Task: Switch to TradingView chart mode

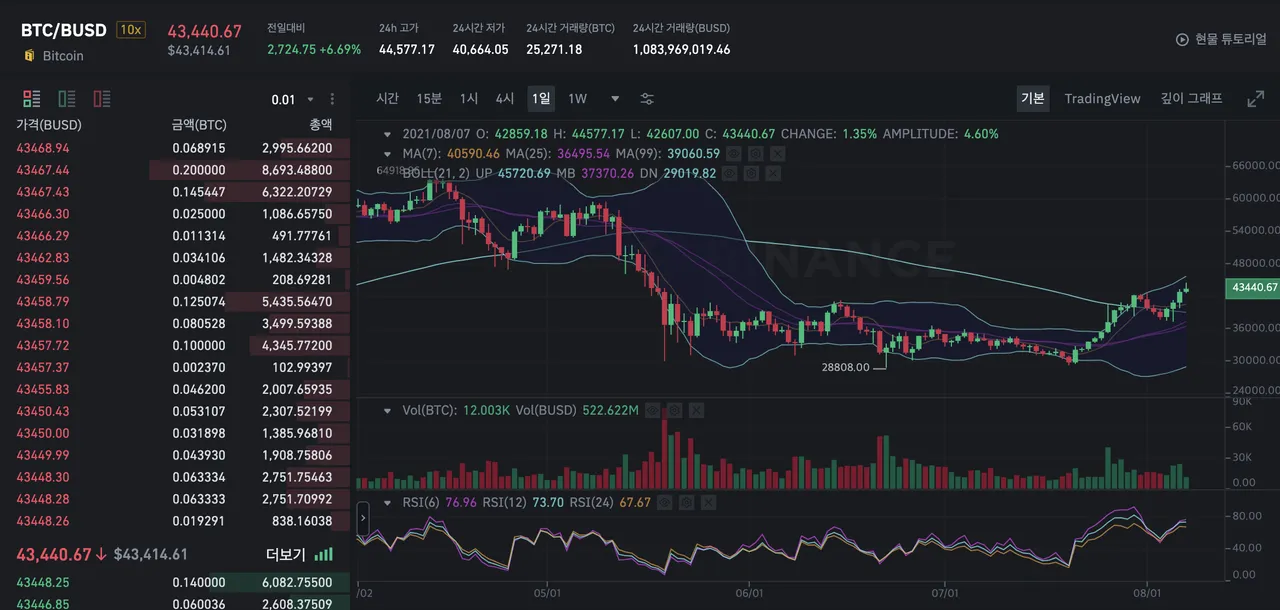Action: tap(1102, 99)
